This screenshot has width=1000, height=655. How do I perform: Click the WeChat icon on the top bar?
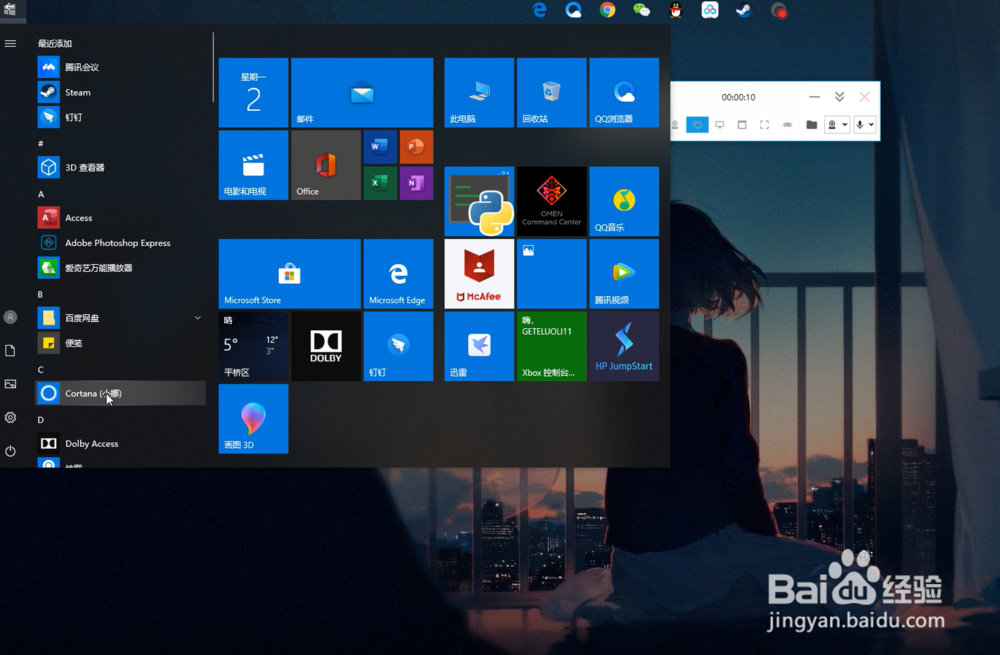(x=642, y=10)
